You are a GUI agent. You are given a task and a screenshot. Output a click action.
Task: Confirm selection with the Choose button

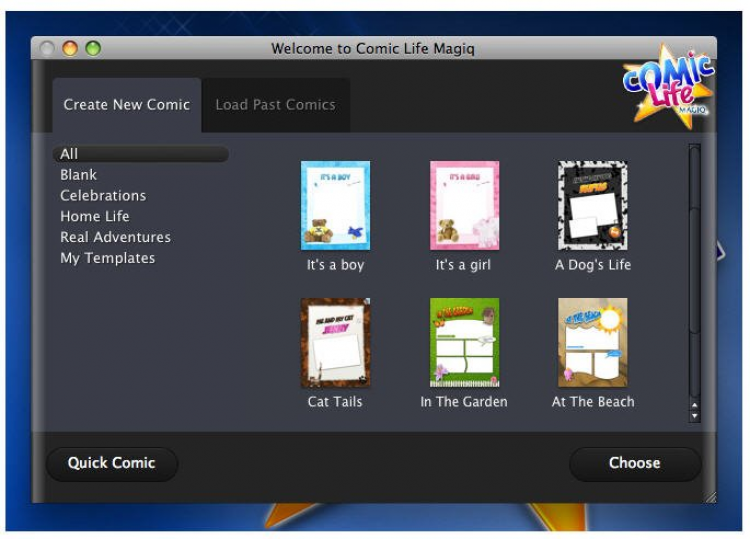[635, 463]
